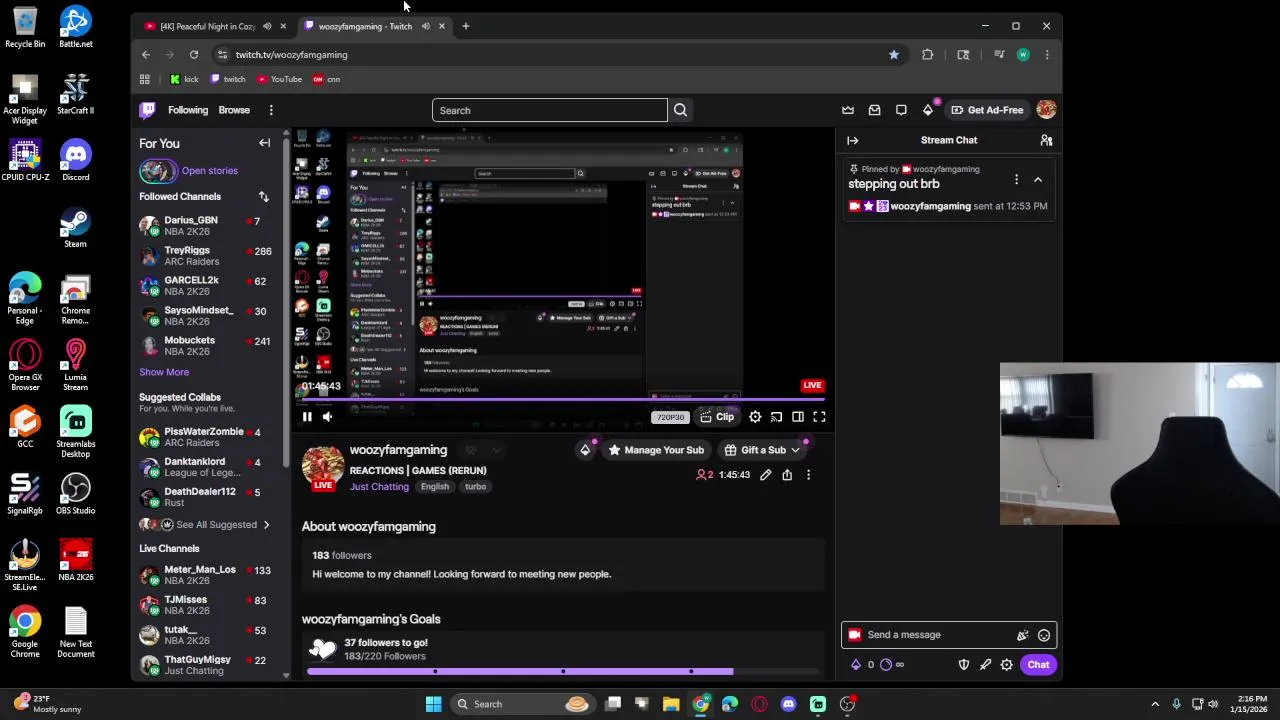Open Prime Loot crown icon
The height and width of the screenshot is (720, 1280).
click(x=848, y=110)
